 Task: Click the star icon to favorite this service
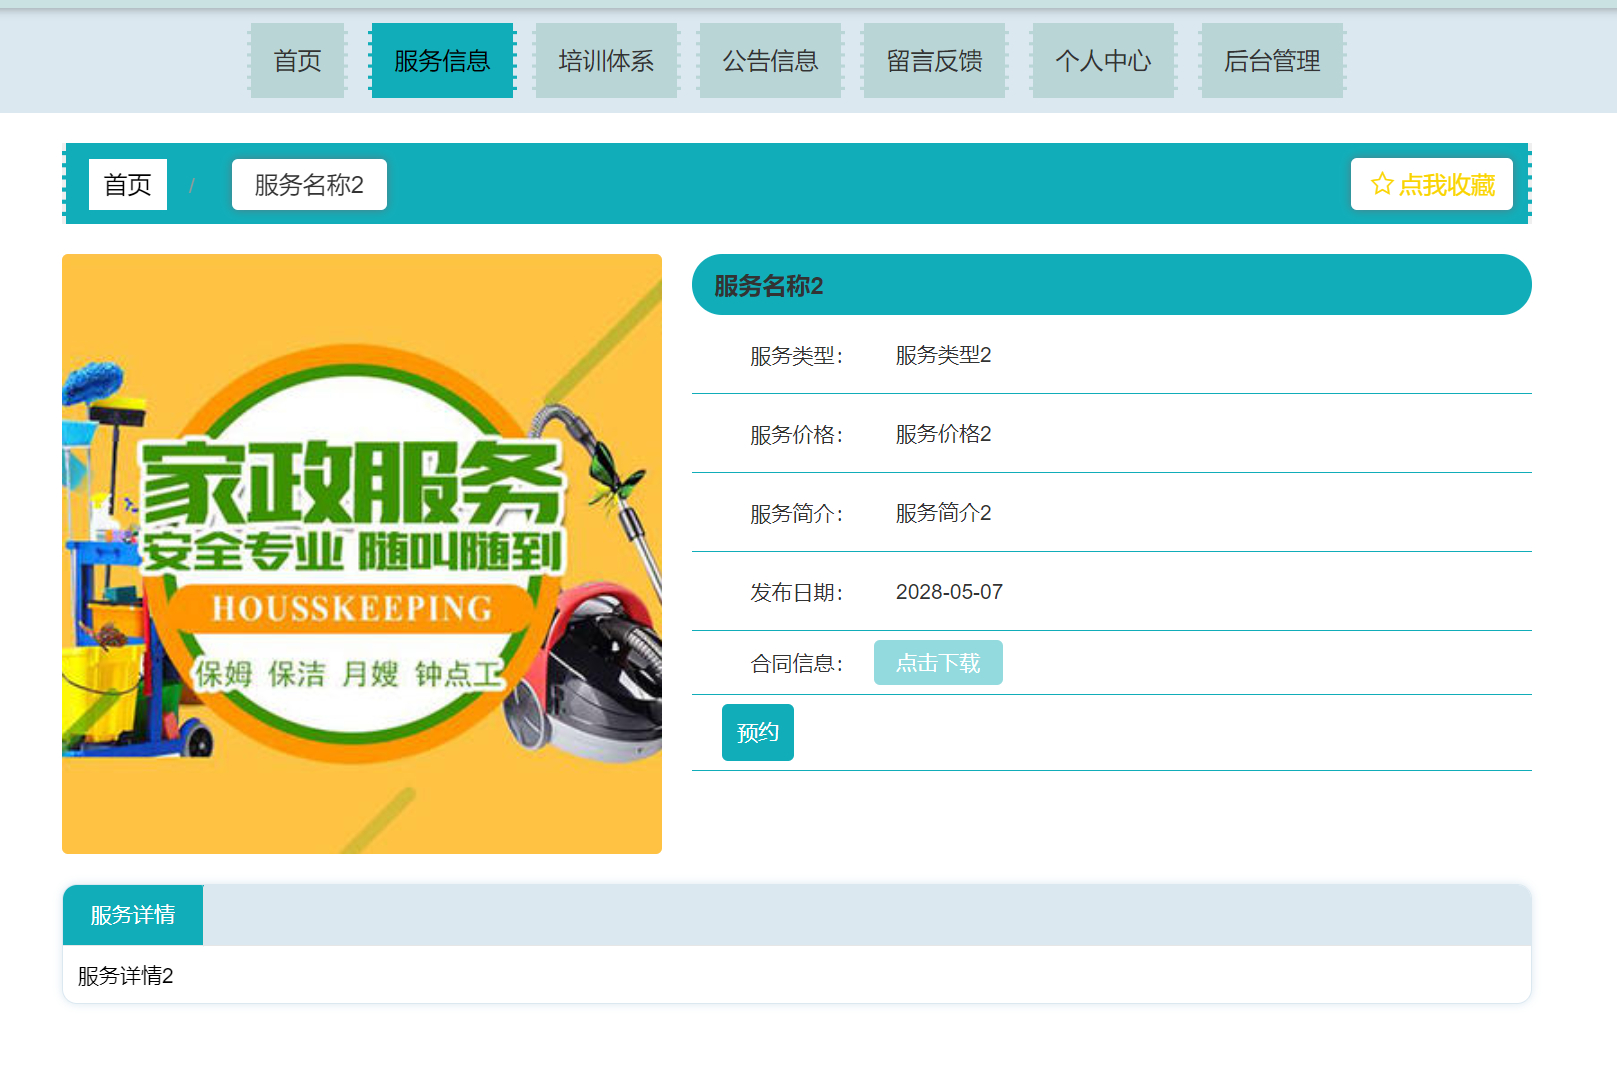(x=1380, y=184)
